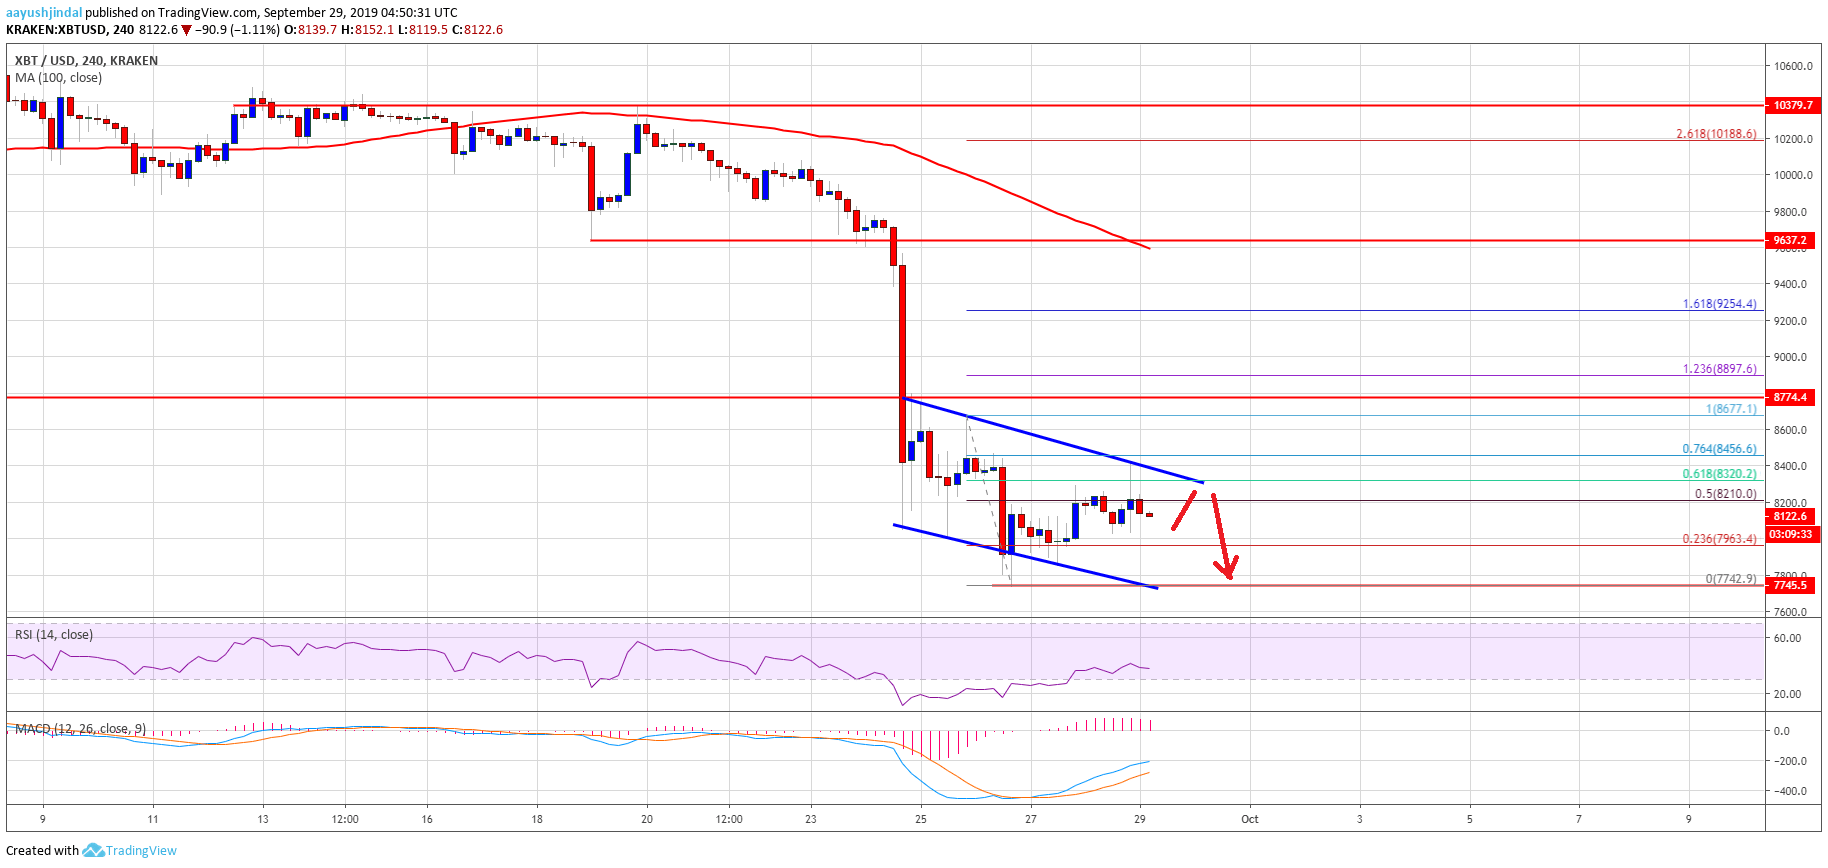
Task: Click the C:8122.6 close value
Action: click(477, 30)
